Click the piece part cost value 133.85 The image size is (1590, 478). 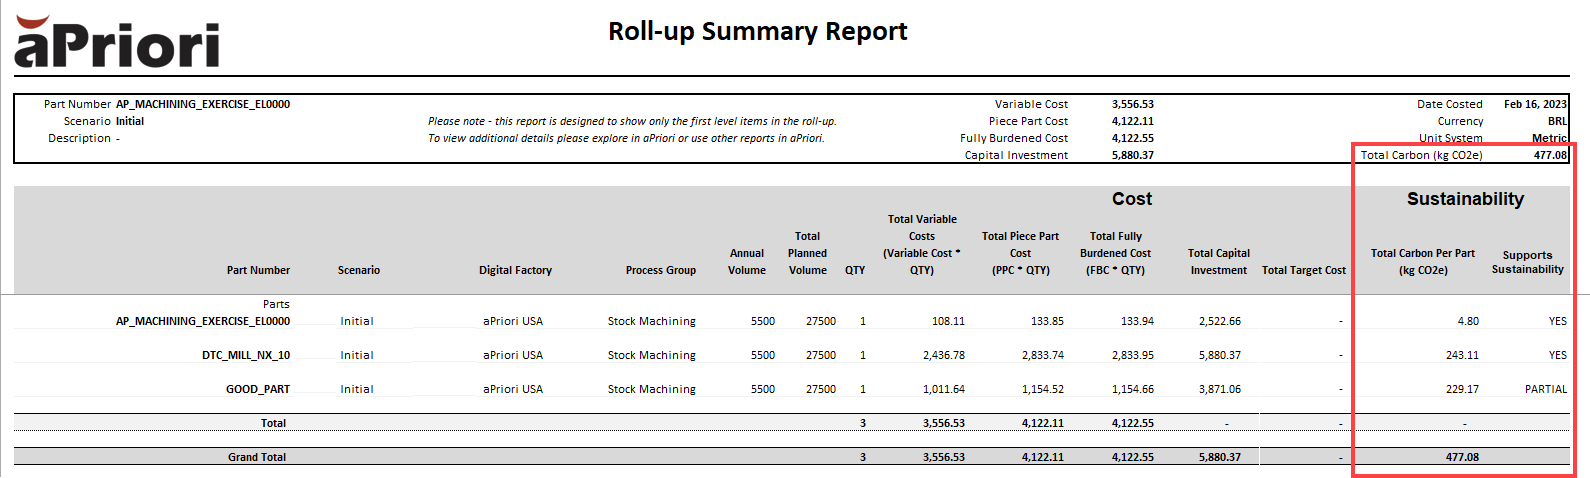click(x=1047, y=321)
